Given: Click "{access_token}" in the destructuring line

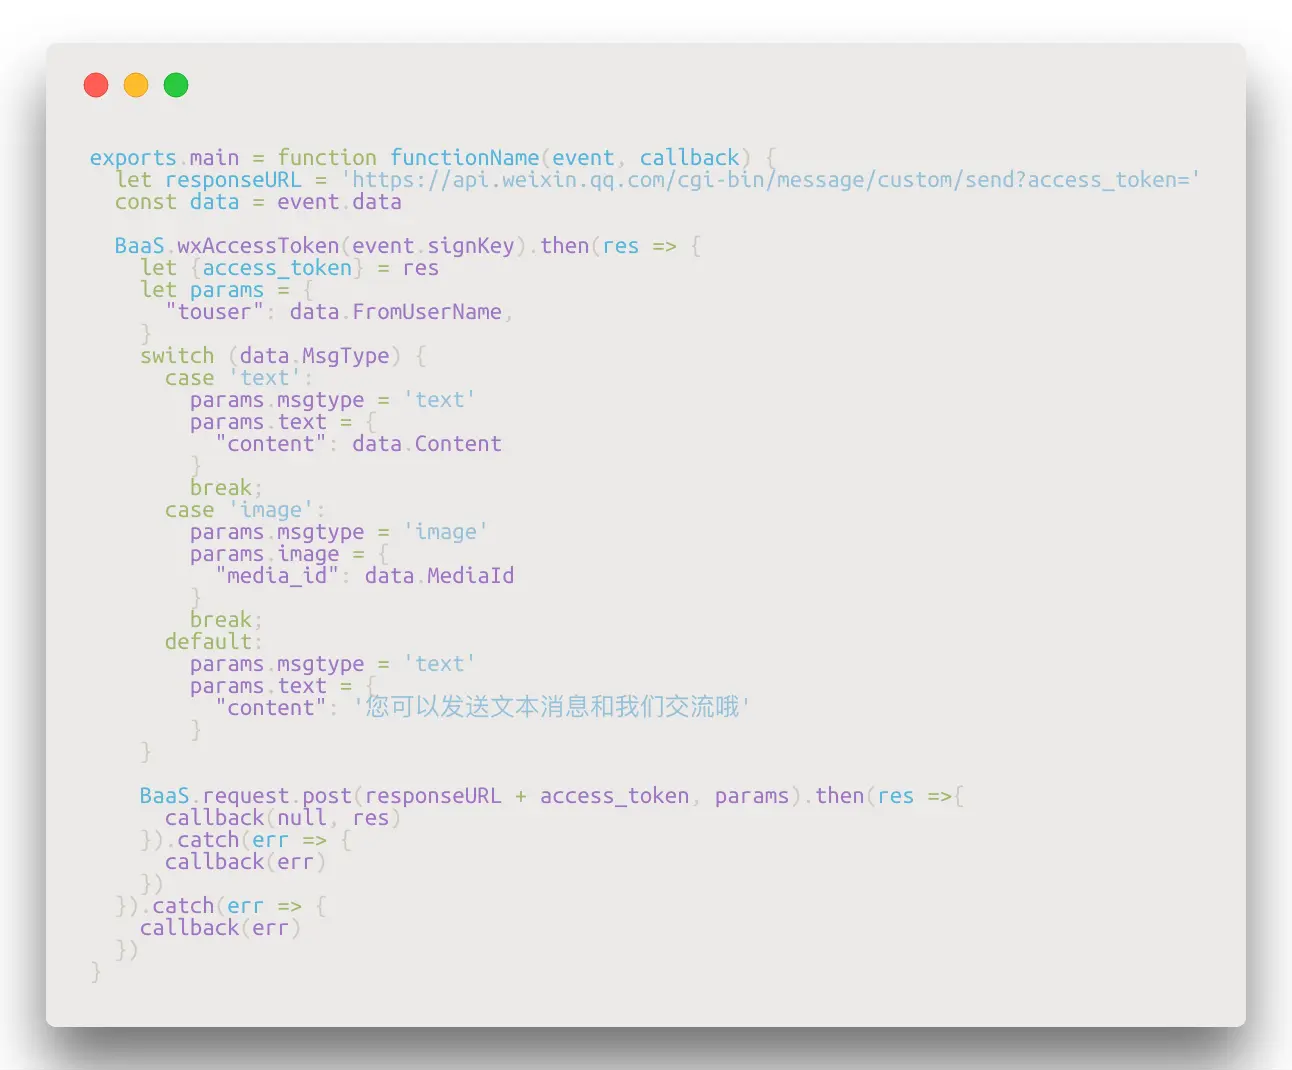Looking at the screenshot, I should [277, 268].
